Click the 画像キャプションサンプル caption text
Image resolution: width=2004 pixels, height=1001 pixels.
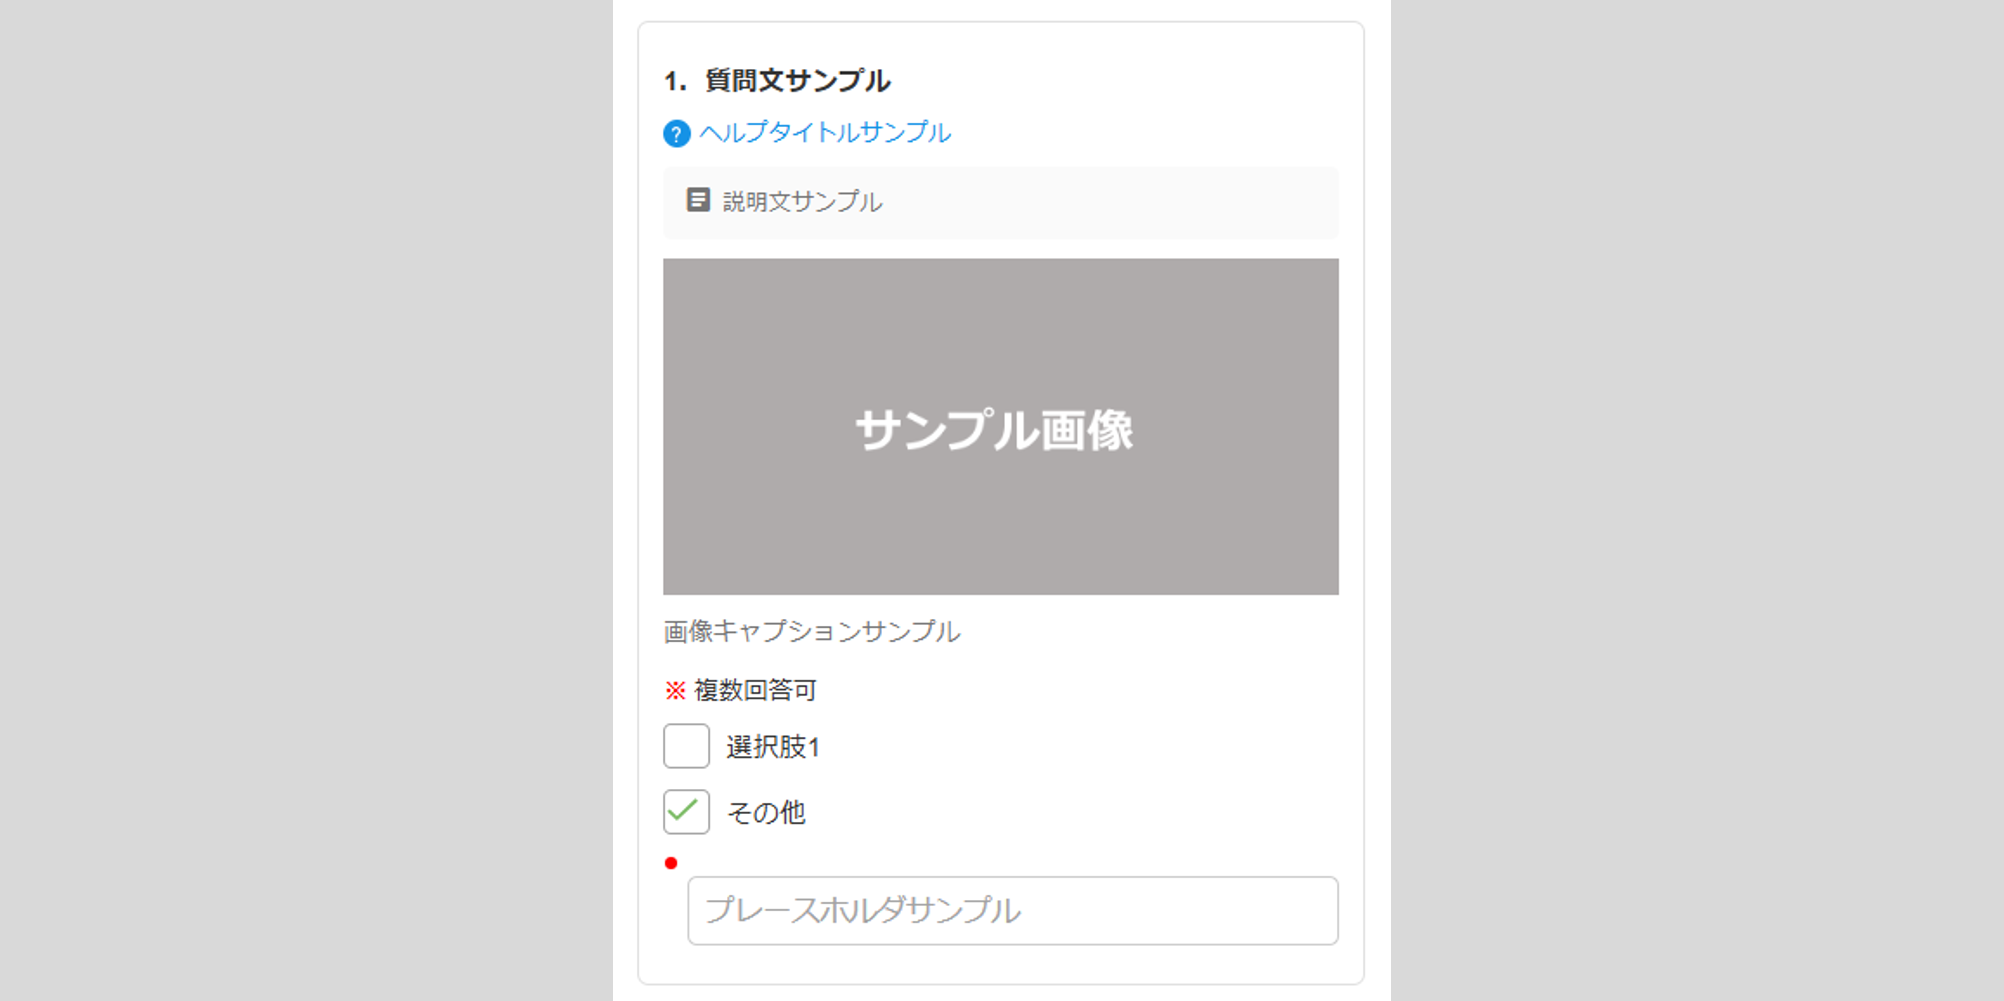tap(811, 632)
